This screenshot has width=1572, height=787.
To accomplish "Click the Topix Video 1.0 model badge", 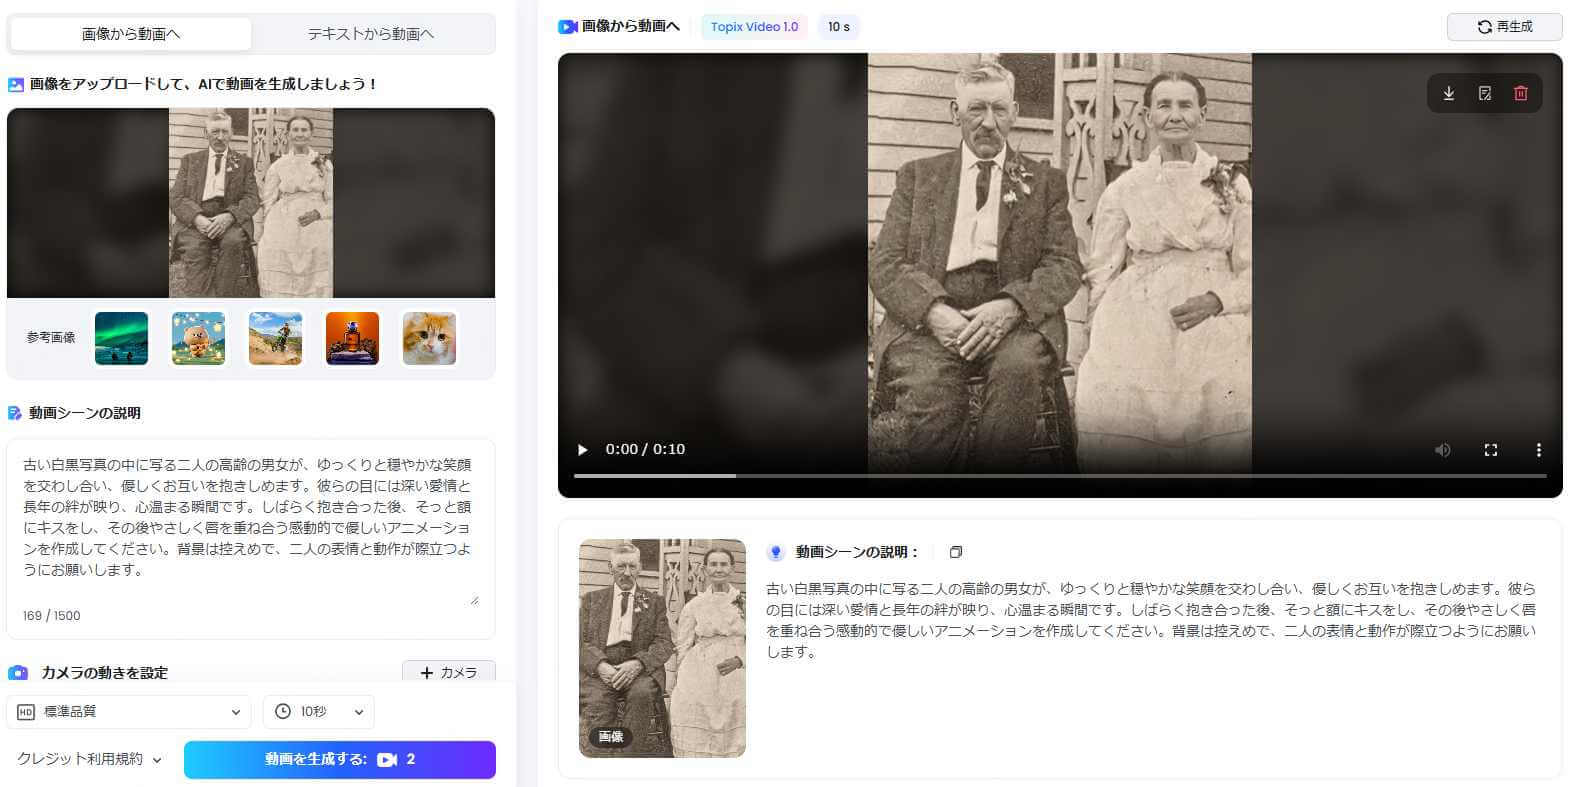I will pyautogui.click(x=754, y=27).
